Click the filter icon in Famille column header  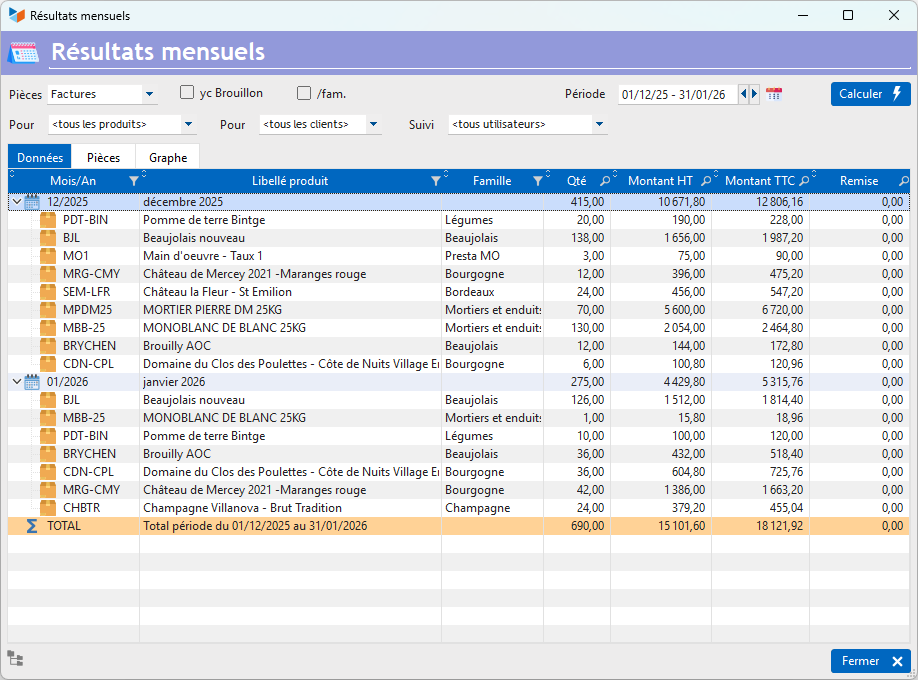click(538, 181)
